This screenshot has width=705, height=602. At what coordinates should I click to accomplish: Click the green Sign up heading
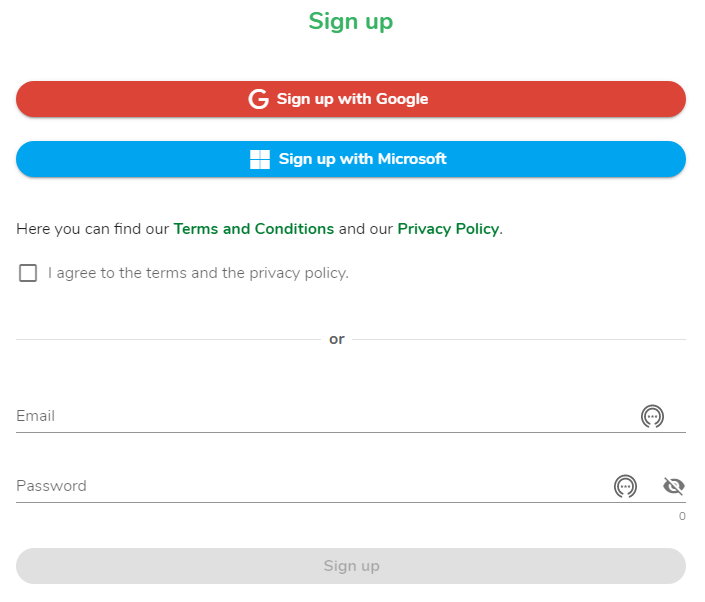[x=351, y=21]
